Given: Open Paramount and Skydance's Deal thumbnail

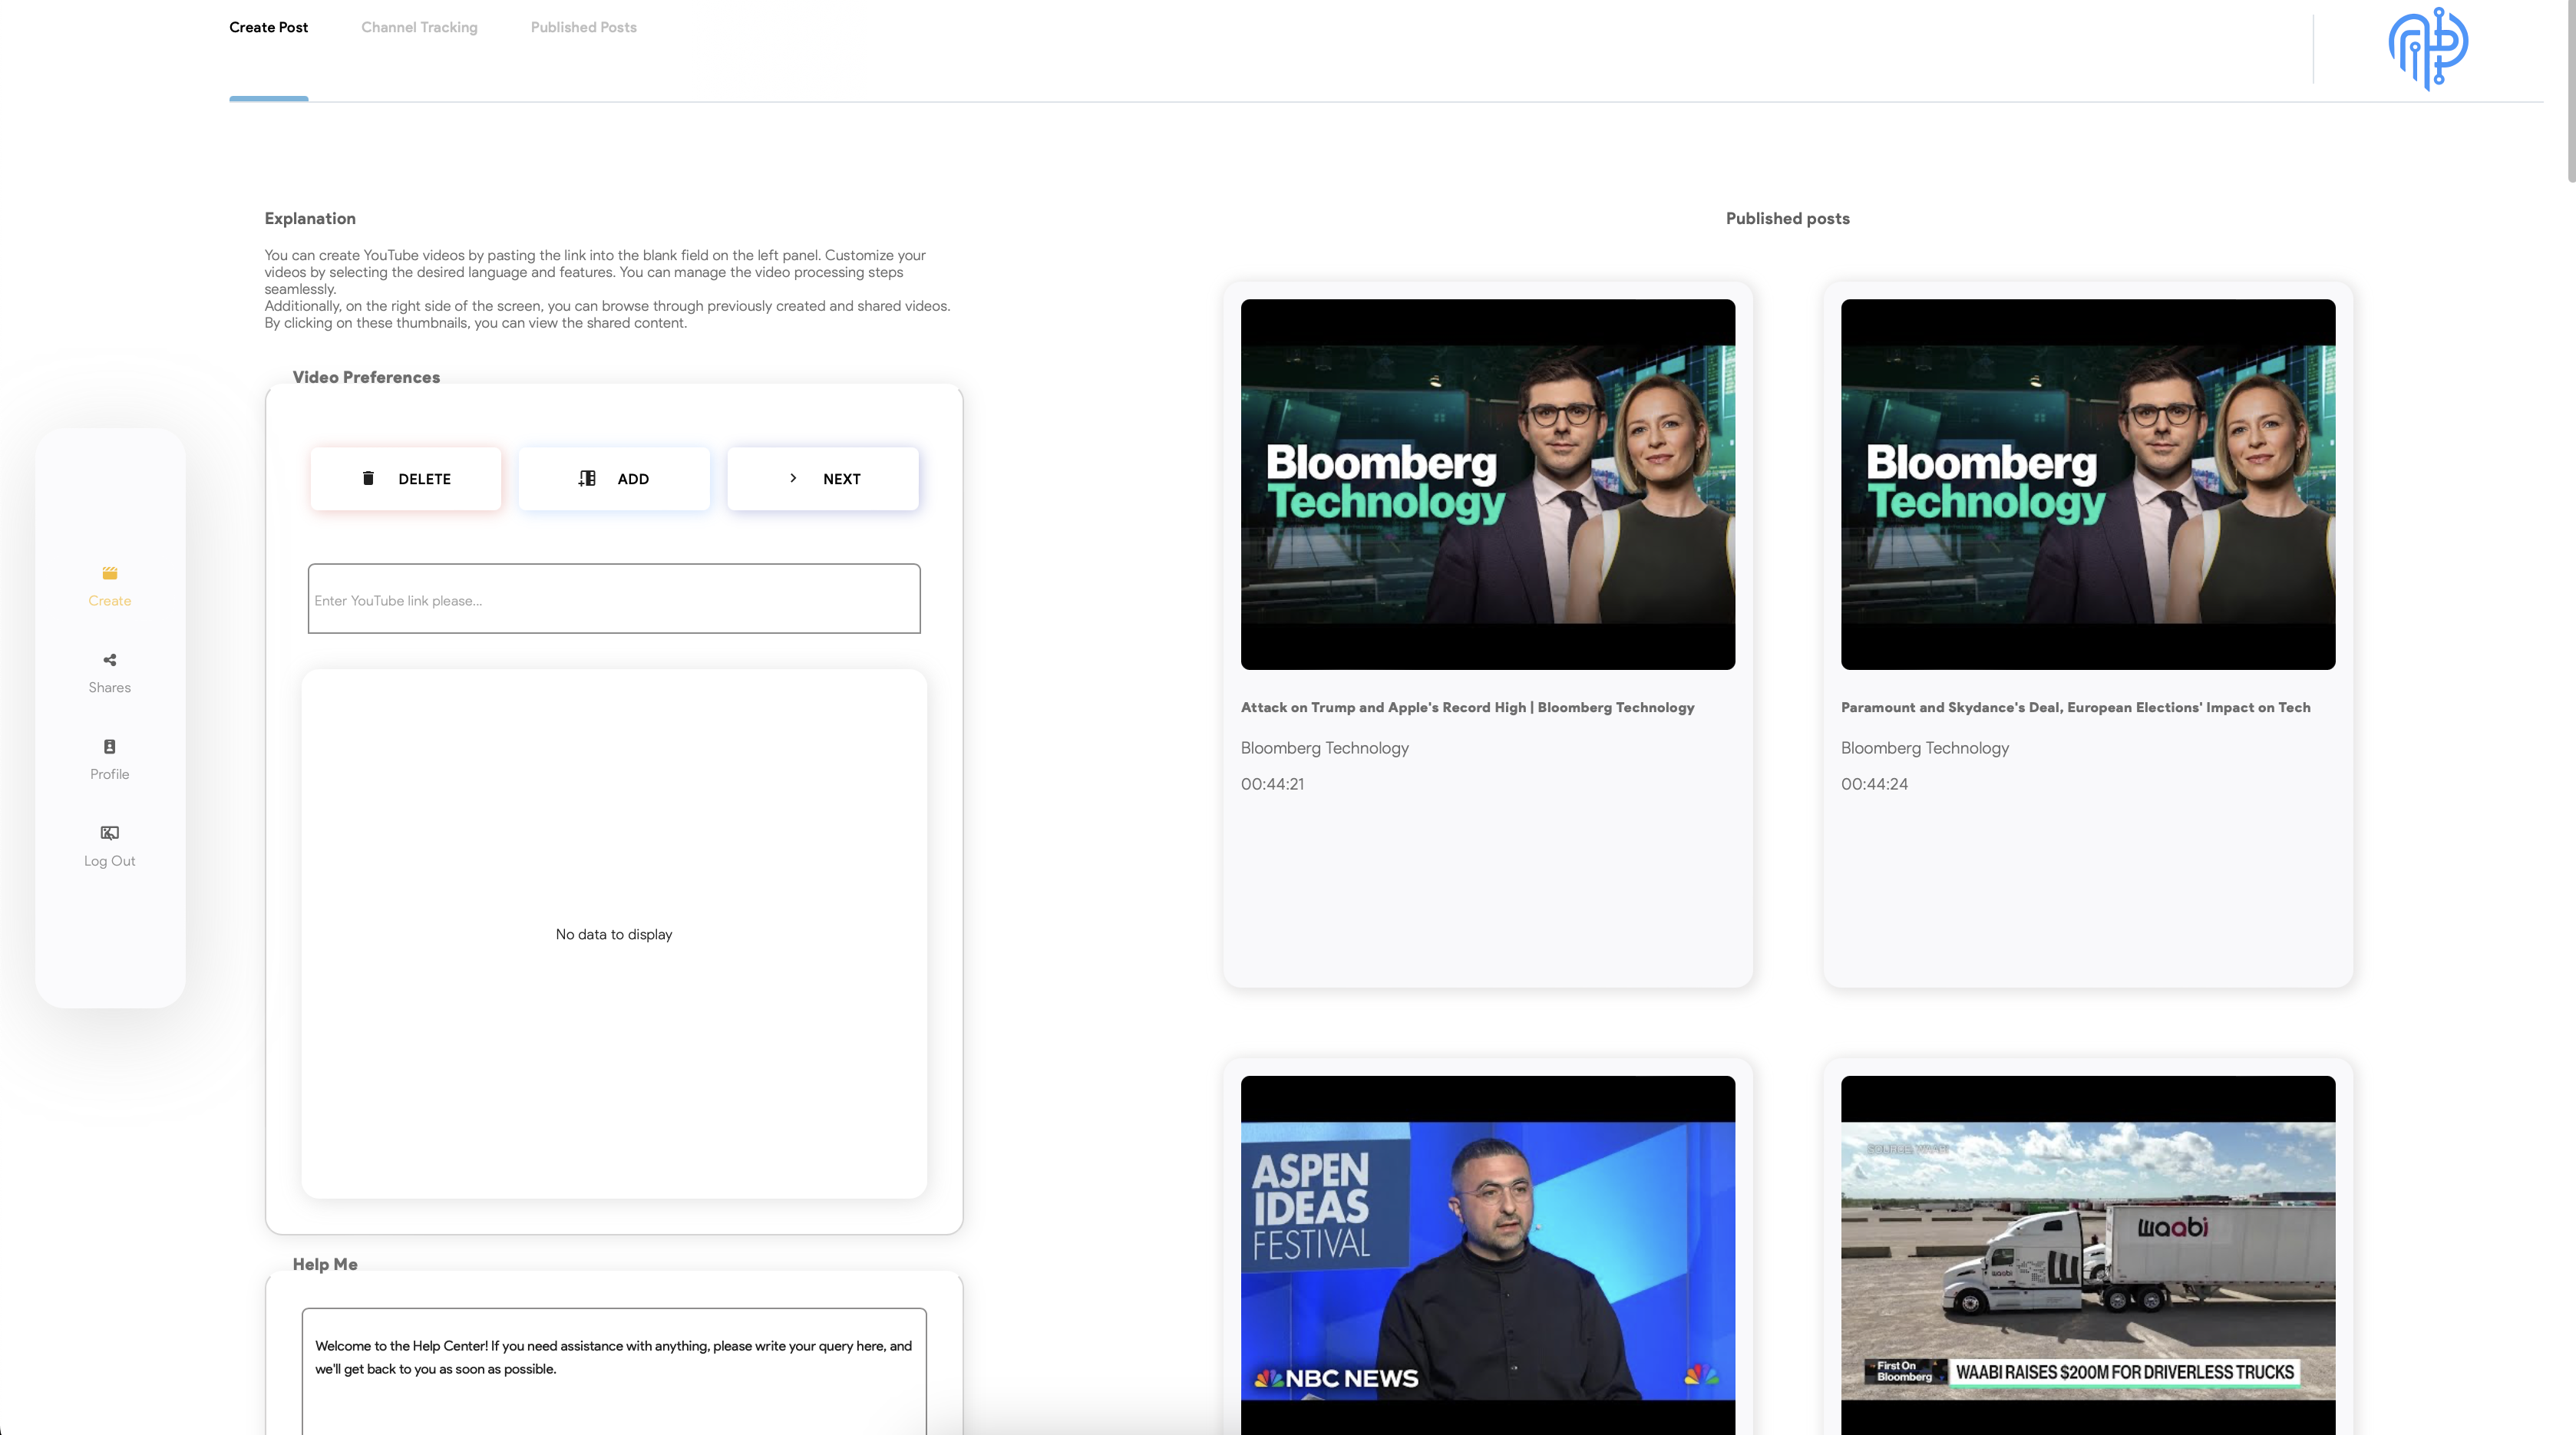Looking at the screenshot, I should coord(2087,484).
